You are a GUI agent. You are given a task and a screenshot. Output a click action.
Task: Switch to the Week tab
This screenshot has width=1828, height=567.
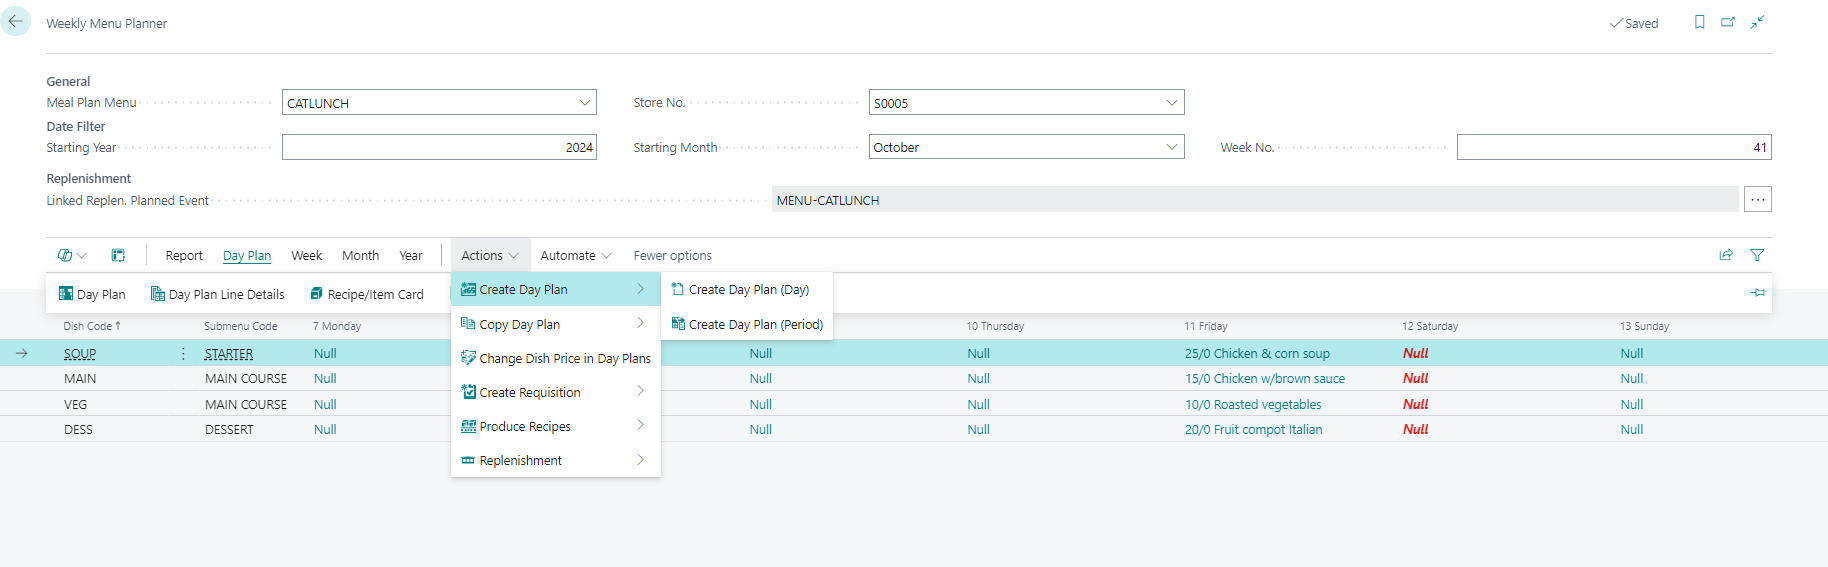306,256
